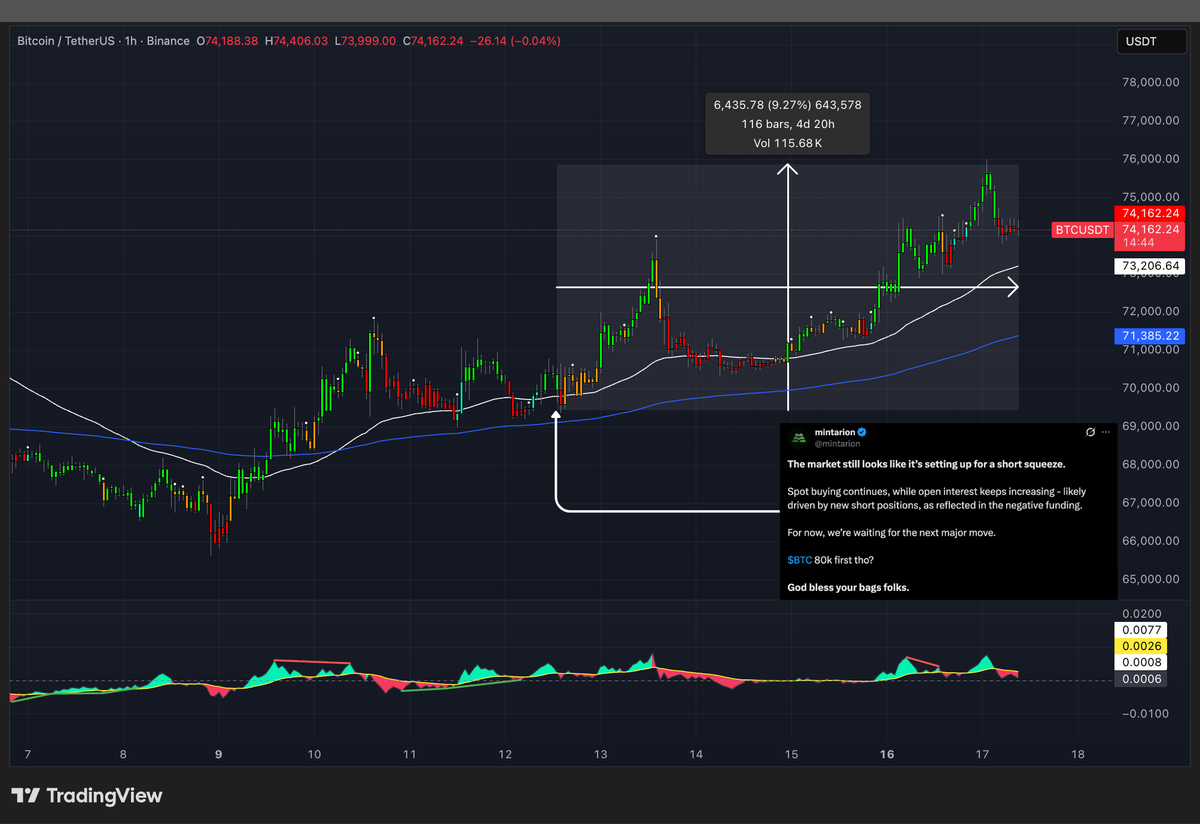
Task: Click the high value H74,406.03 in header
Action: [x=296, y=41]
